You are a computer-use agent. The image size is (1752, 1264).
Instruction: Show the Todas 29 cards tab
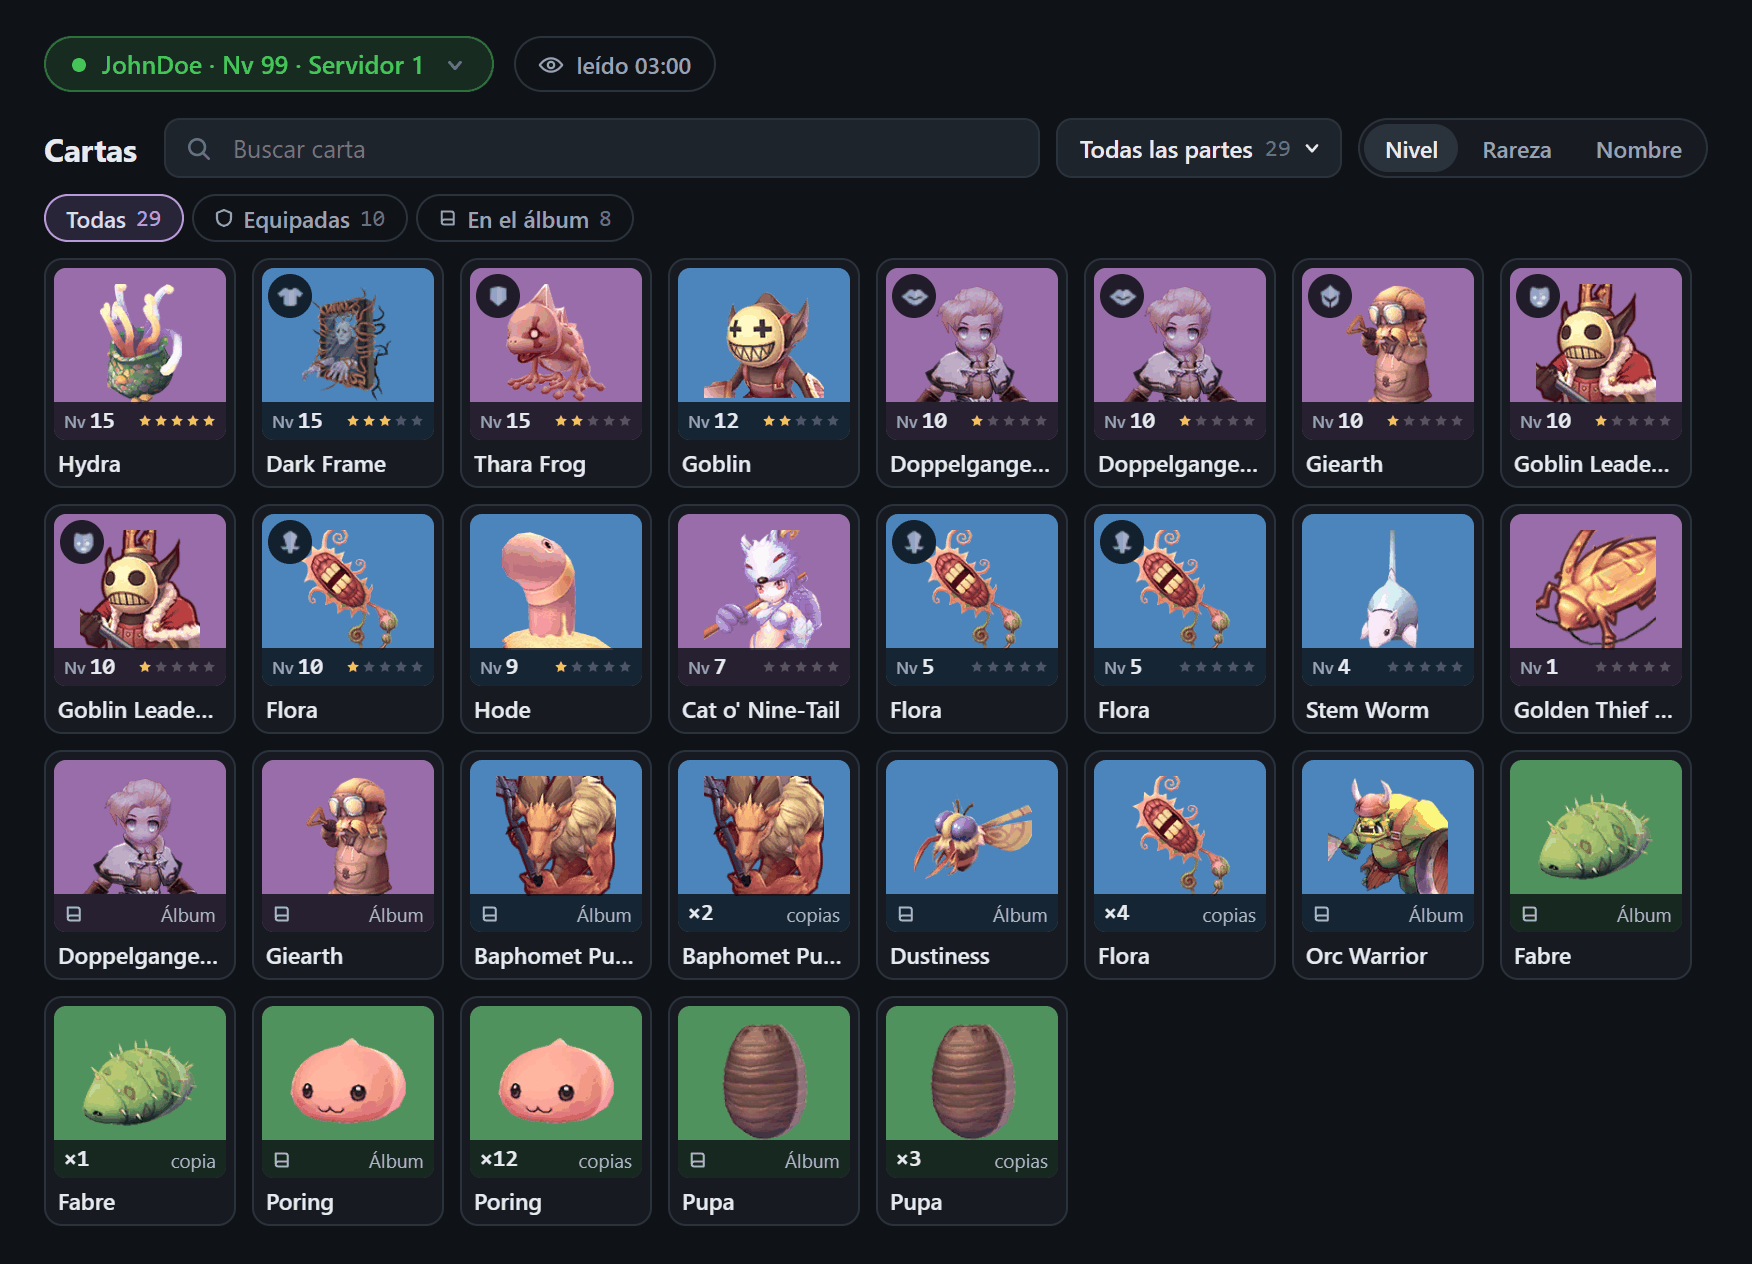tap(114, 219)
